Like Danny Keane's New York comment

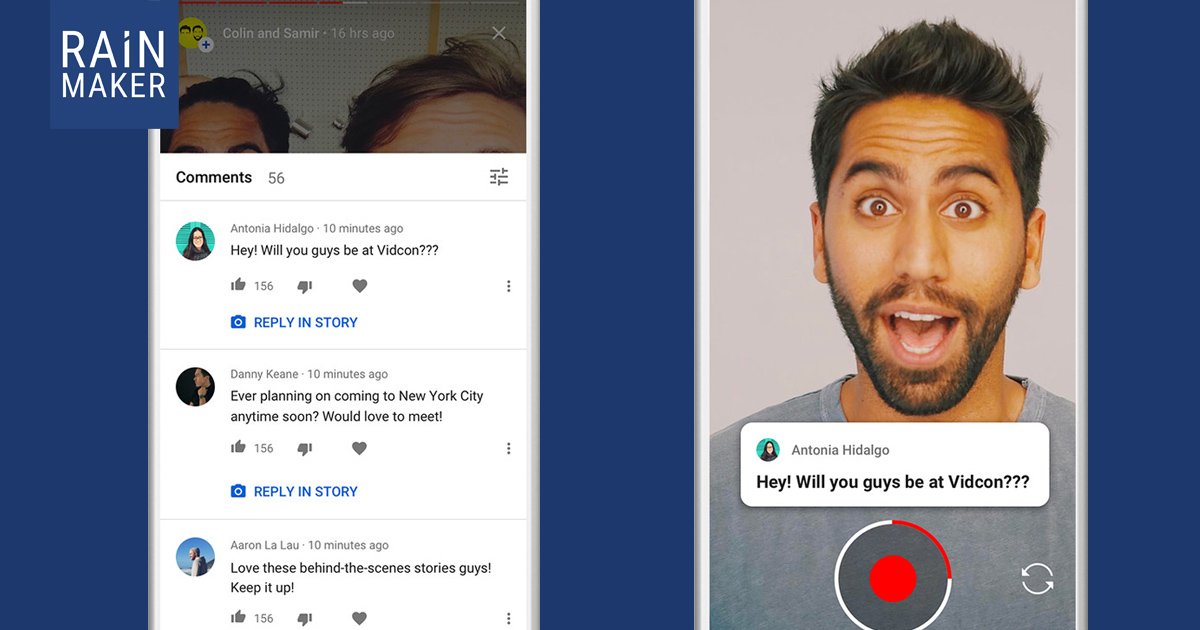[x=238, y=448]
